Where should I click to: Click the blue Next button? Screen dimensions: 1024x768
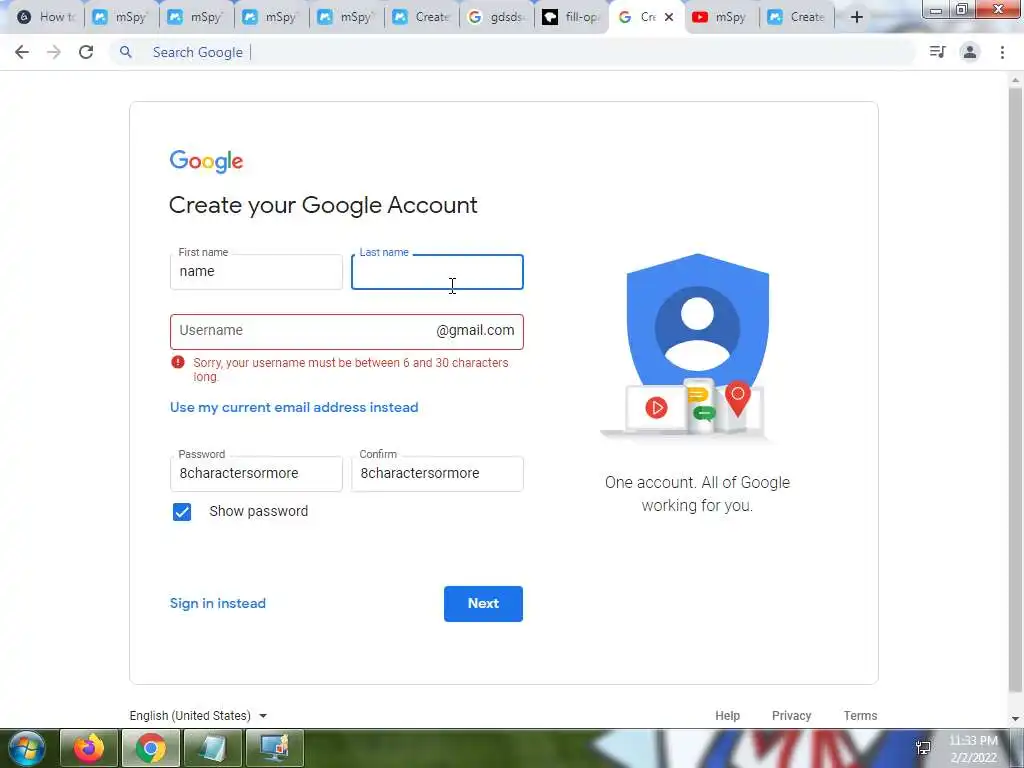tap(483, 603)
